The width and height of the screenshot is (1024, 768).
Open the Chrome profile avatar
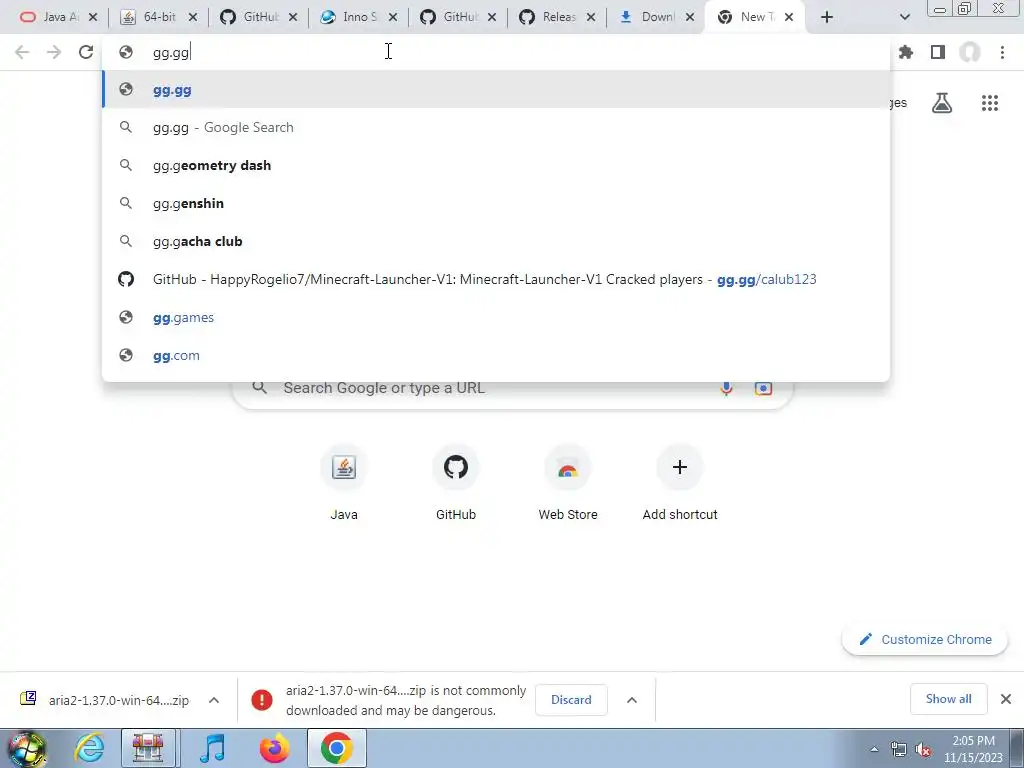[970, 52]
